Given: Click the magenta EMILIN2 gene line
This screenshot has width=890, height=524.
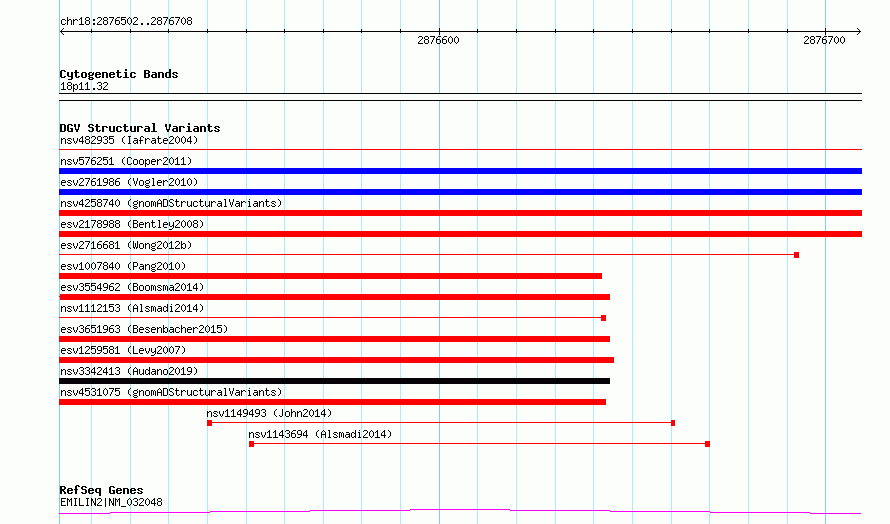Looking at the screenshot, I should [460, 512].
